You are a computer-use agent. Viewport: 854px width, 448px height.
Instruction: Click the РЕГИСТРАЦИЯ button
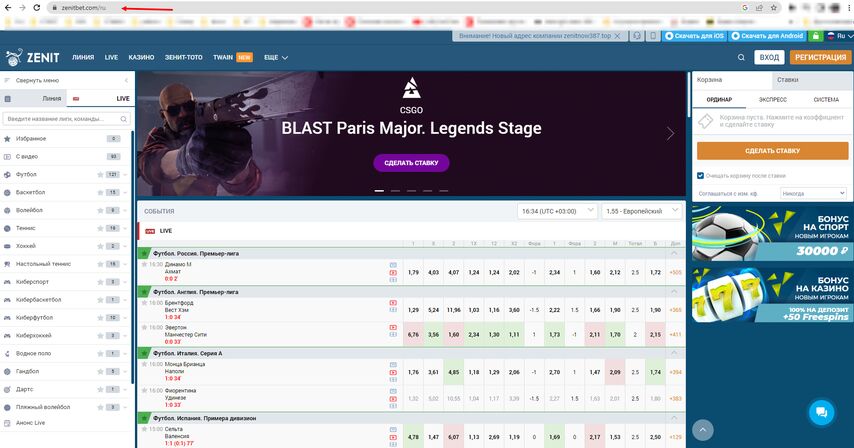point(820,57)
